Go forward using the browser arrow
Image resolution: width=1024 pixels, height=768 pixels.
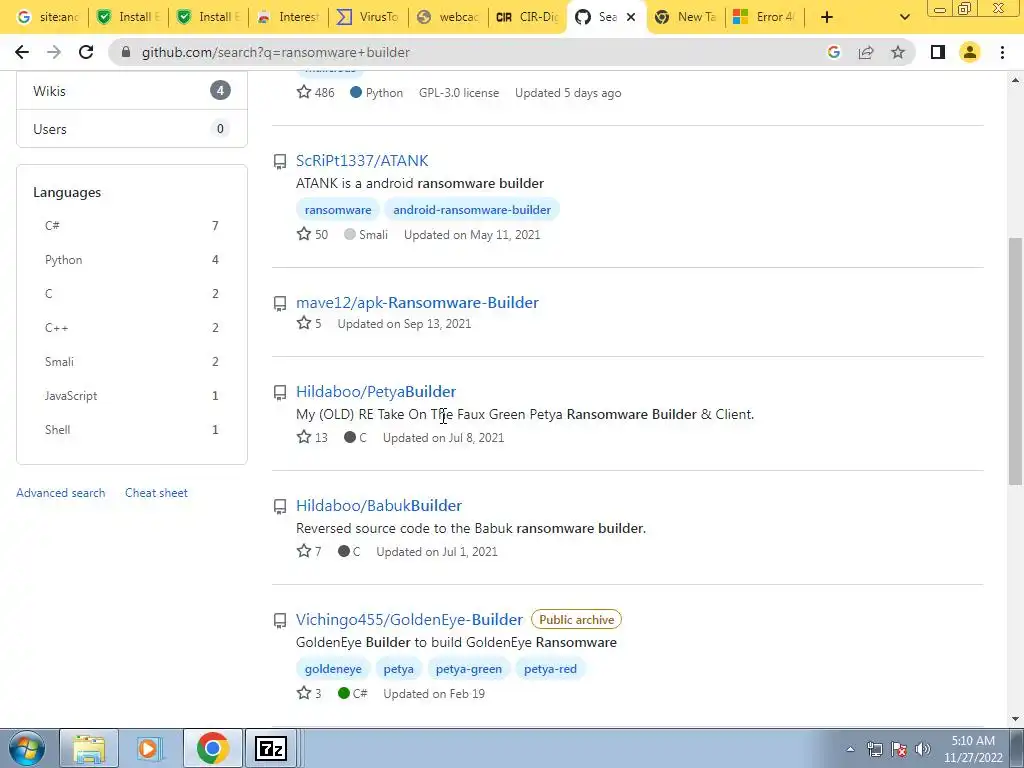[54, 52]
